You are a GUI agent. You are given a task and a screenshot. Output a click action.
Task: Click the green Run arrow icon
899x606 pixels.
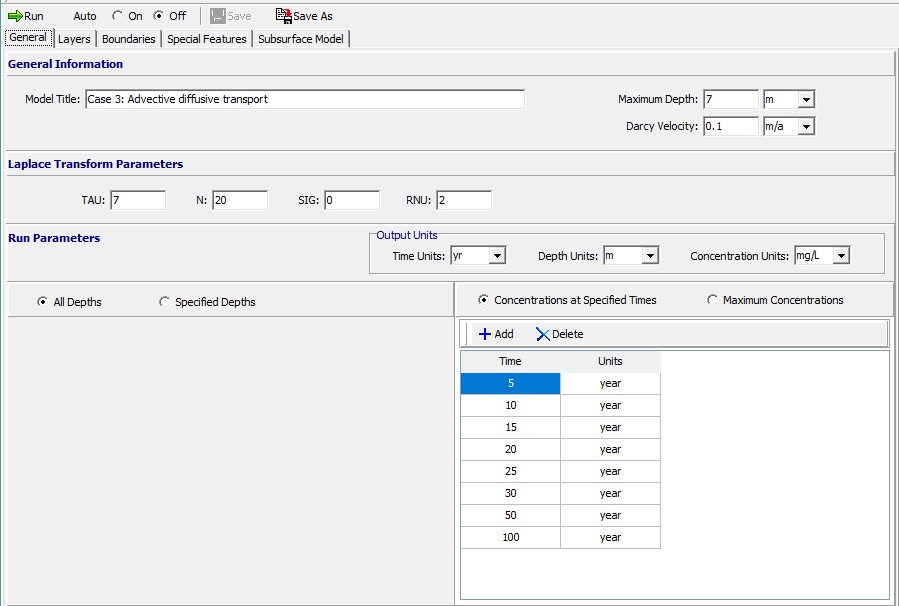click(15, 16)
